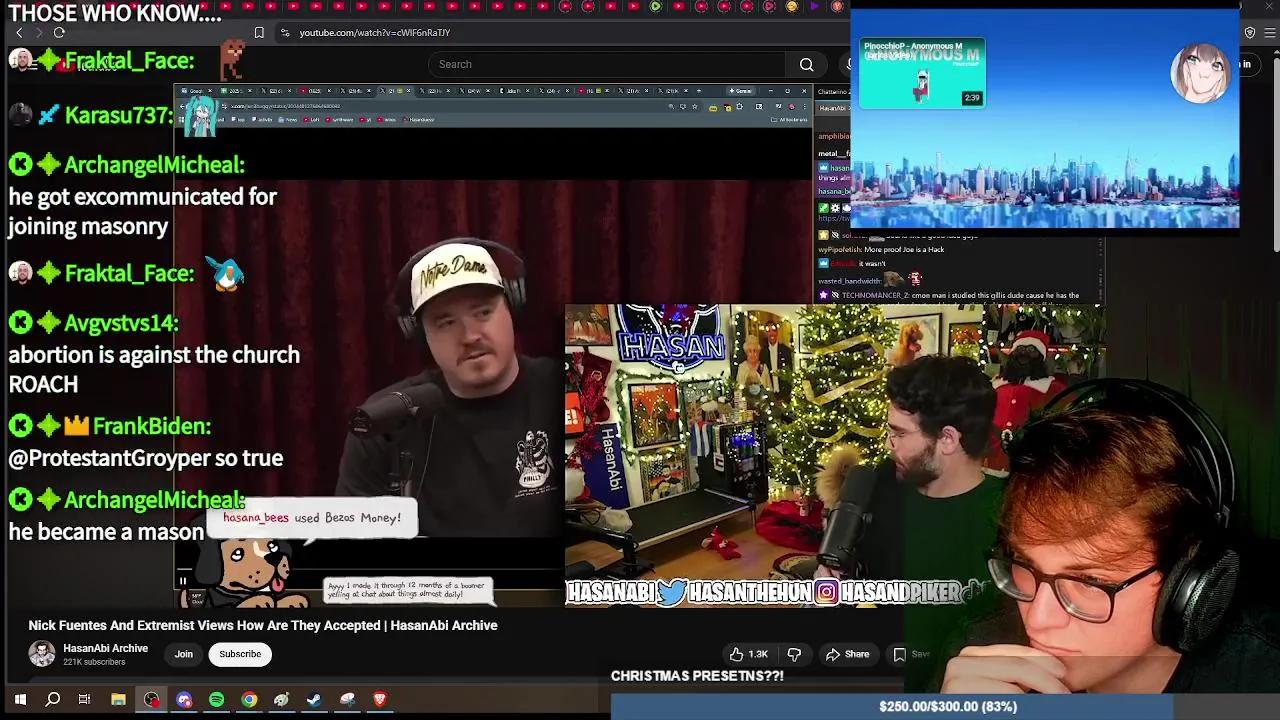Viewport: 1280px width, 720px height.
Task: Reload the YouTube page
Action: 59,33
